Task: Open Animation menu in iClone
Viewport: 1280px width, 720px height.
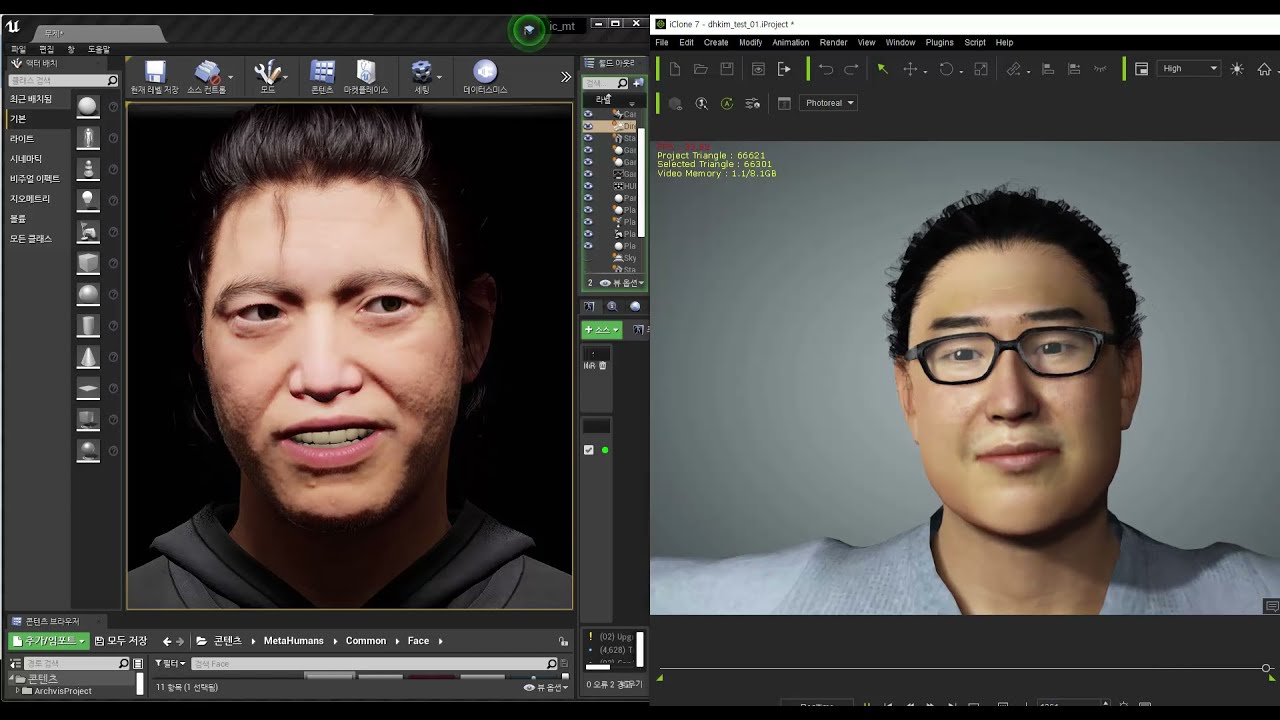Action: click(790, 42)
